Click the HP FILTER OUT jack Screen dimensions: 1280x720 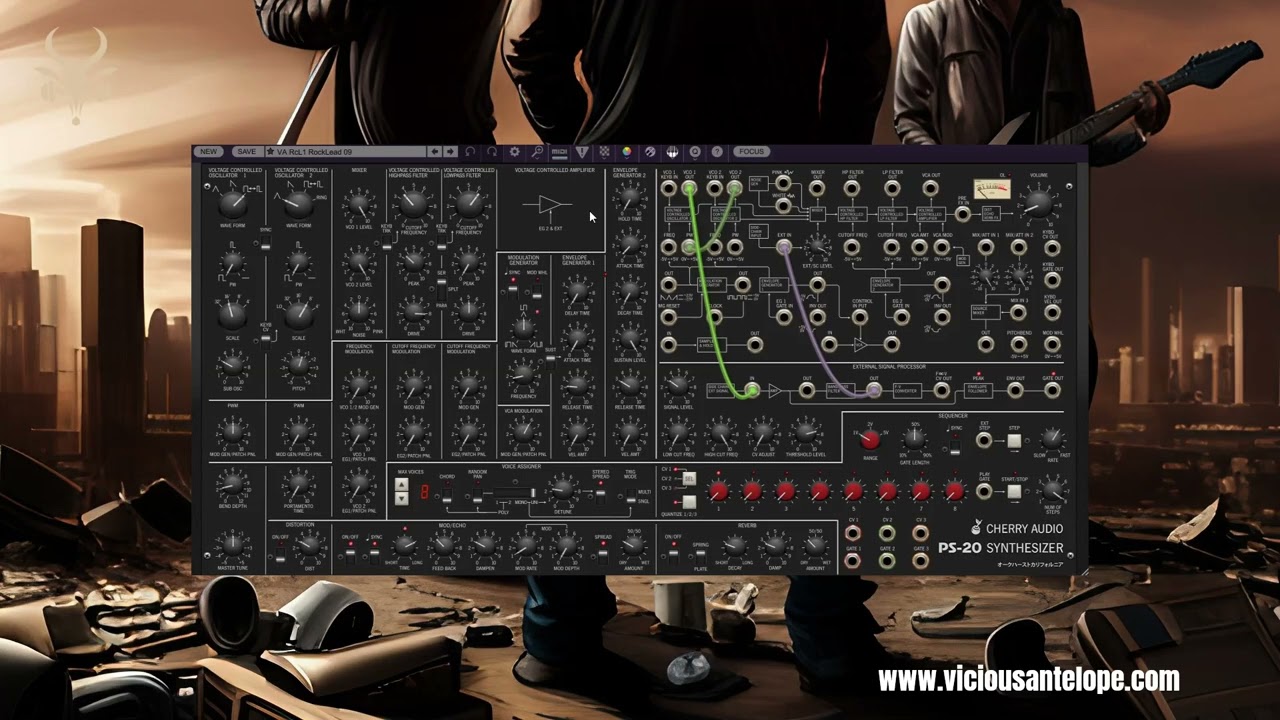click(852, 188)
